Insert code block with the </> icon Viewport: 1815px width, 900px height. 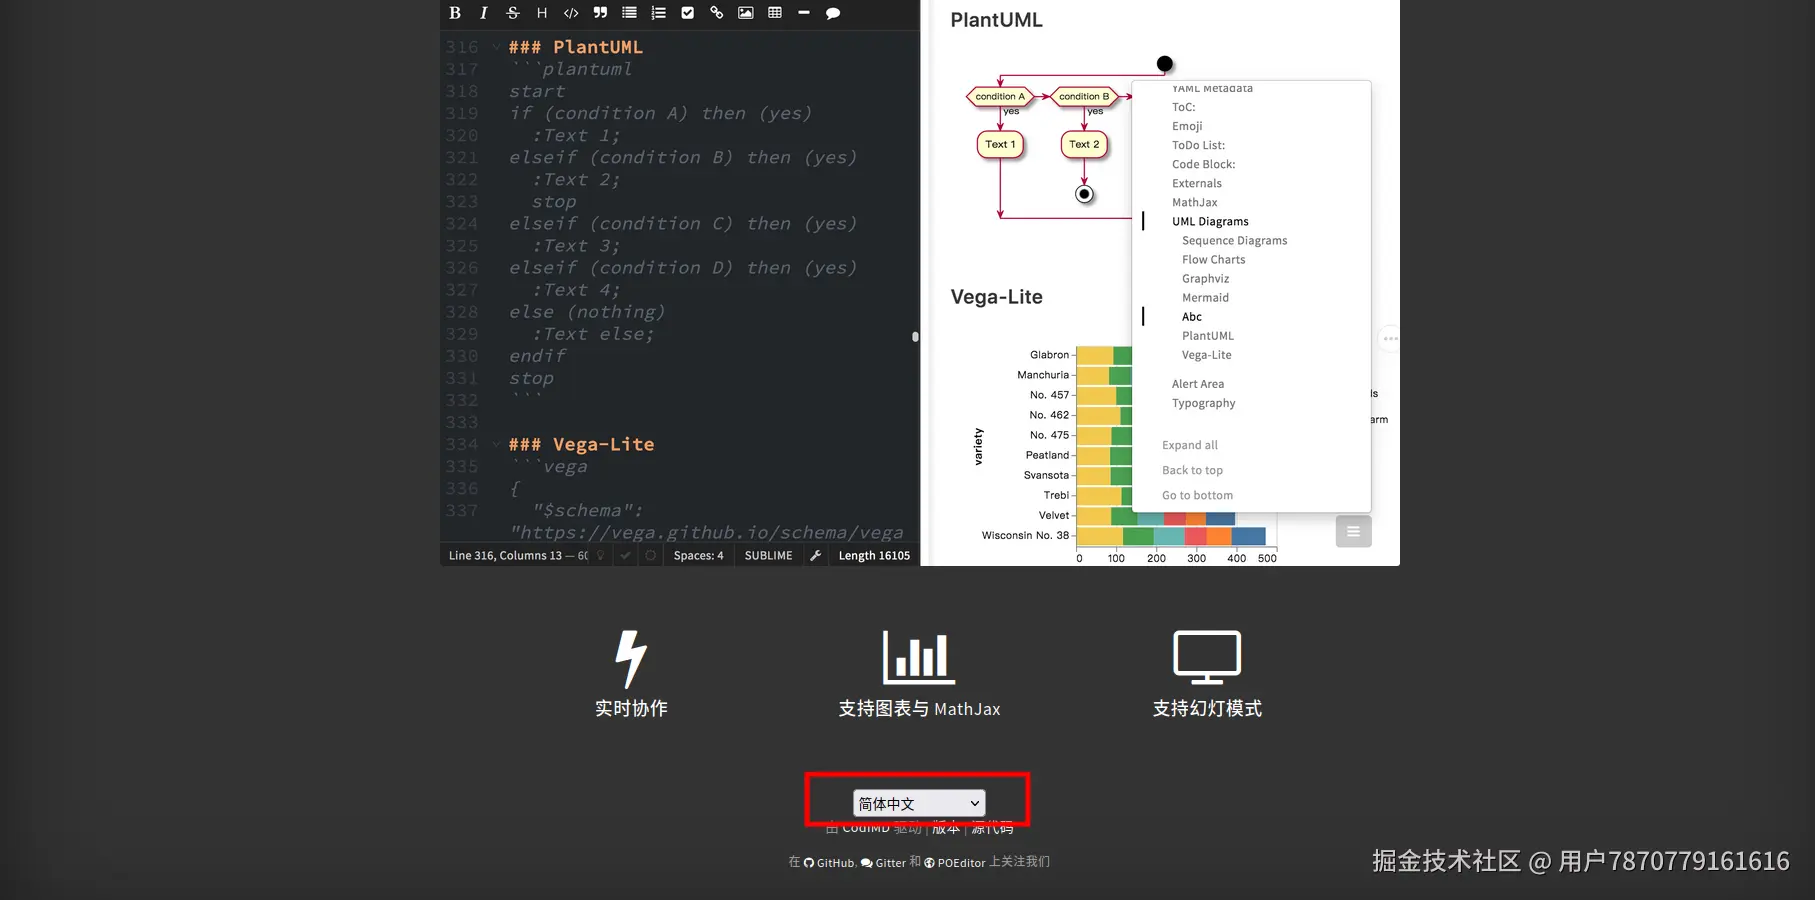click(571, 13)
